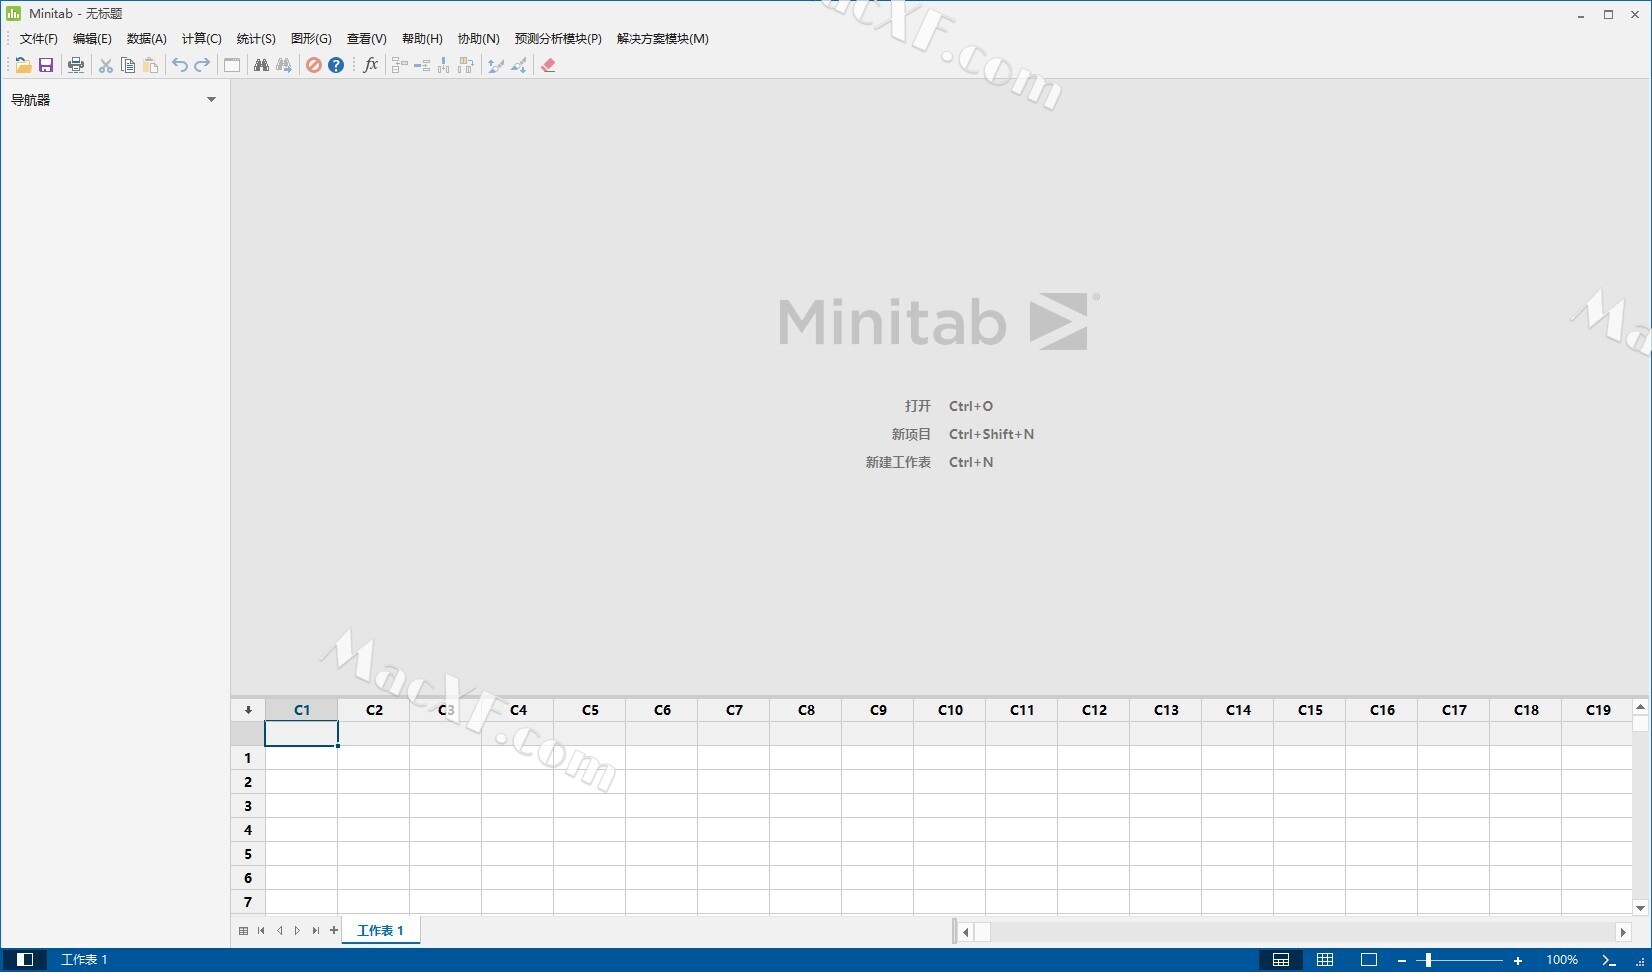This screenshot has width=1652, height=972.
Task: Open the 解决方案模块(M) menu
Action: pyautogui.click(x=663, y=39)
